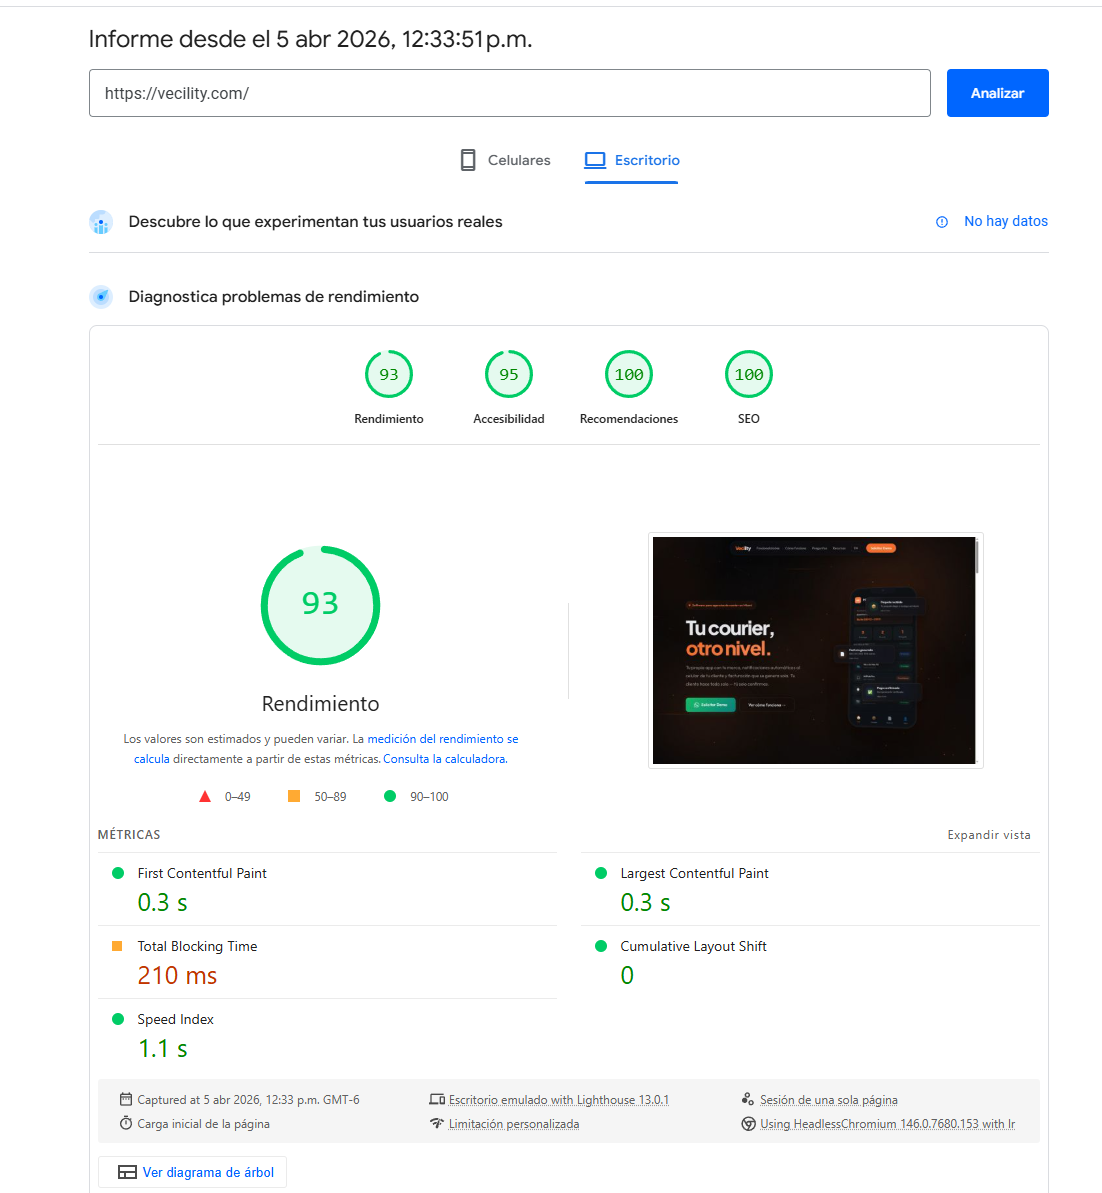Click the Descubre lo que experimentan heading
1102x1193 pixels.
(x=315, y=222)
